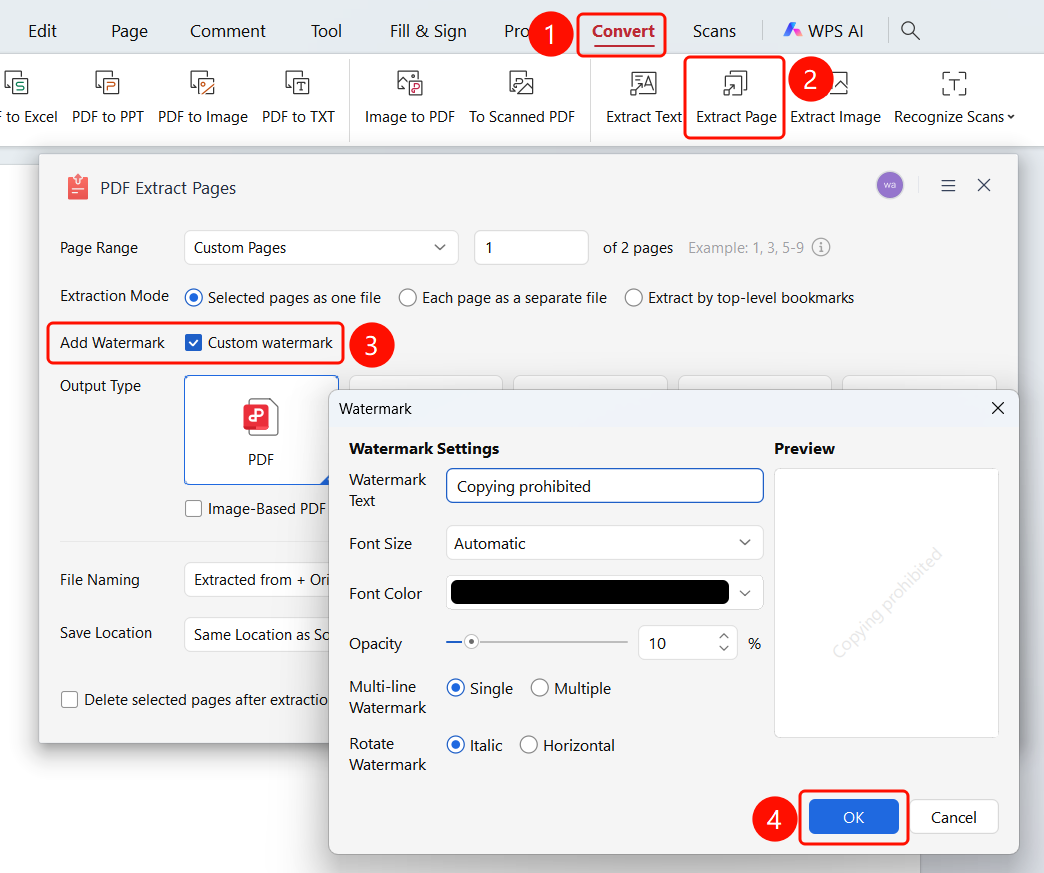The image size is (1044, 873).
Task: Select 'Selected pages as one file' option
Action: tap(193, 298)
